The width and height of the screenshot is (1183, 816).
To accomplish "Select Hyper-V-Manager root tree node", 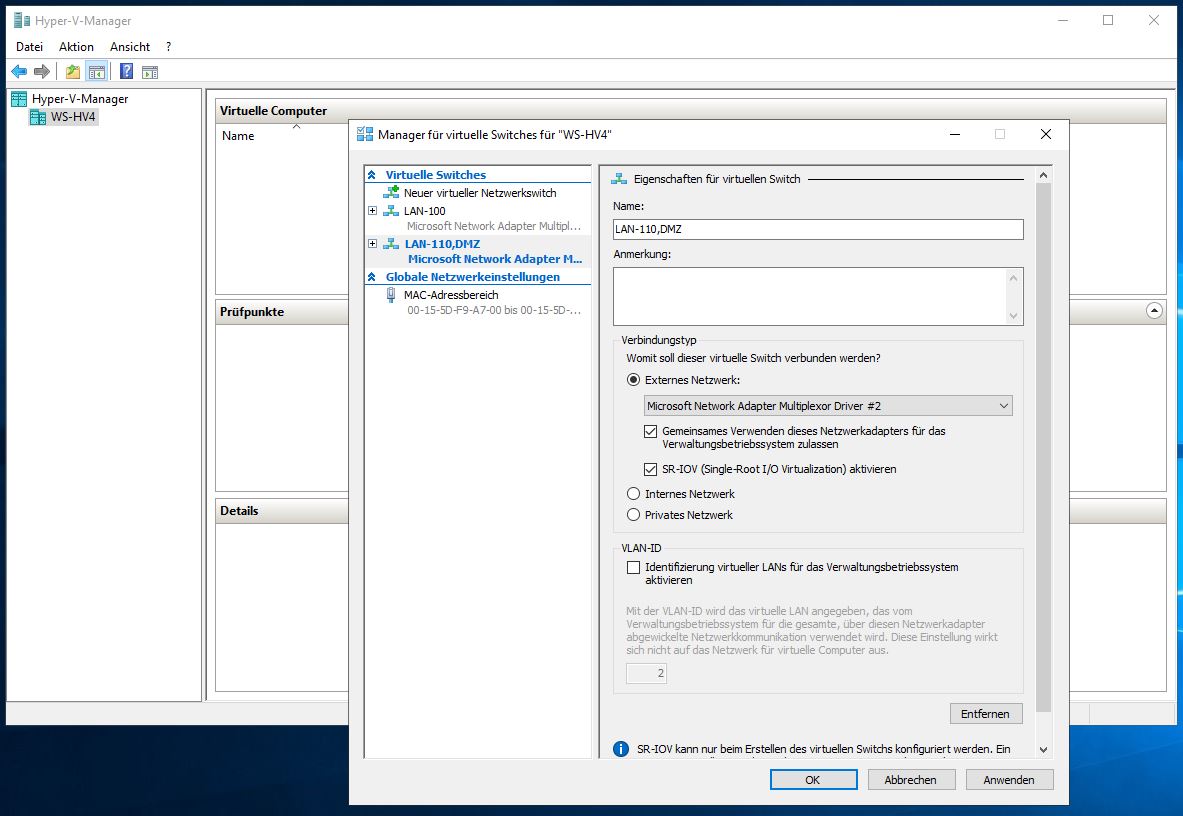I will point(80,99).
